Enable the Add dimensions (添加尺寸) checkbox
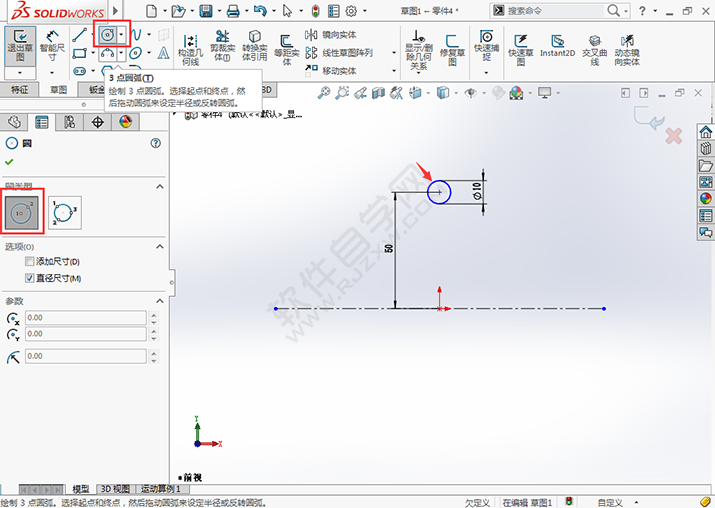Image resolution: width=715 pixels, height=508 pixels. [x=29, y=261]
